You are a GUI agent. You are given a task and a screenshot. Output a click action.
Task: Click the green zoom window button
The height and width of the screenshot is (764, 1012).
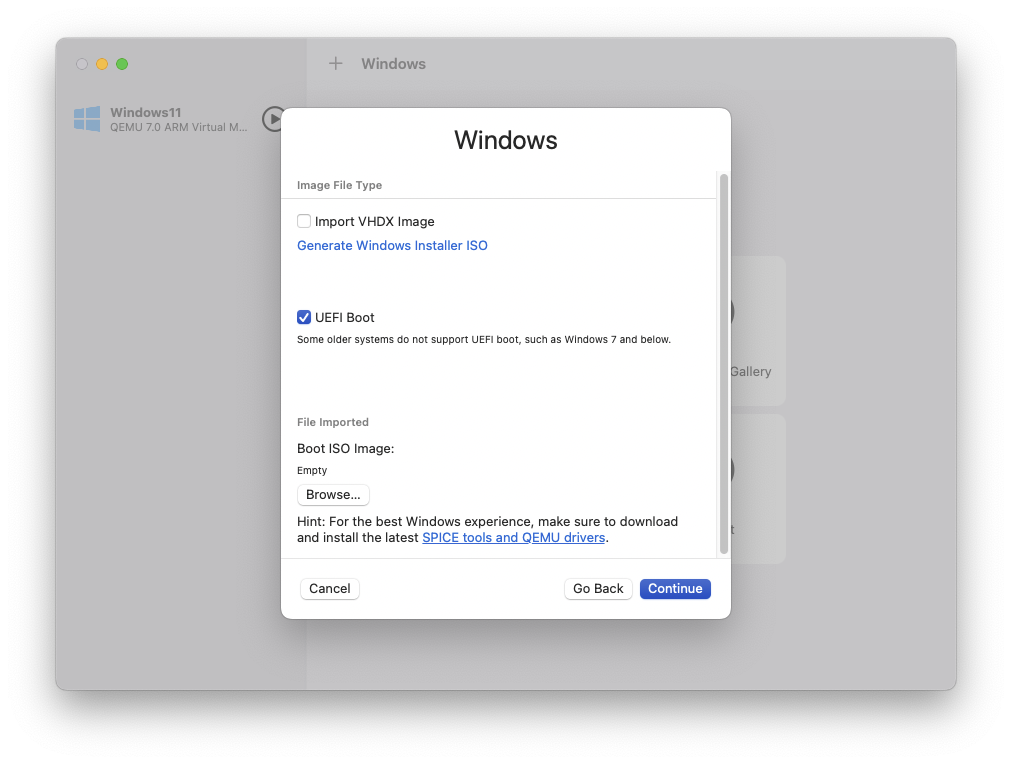[x=122, y=64]
